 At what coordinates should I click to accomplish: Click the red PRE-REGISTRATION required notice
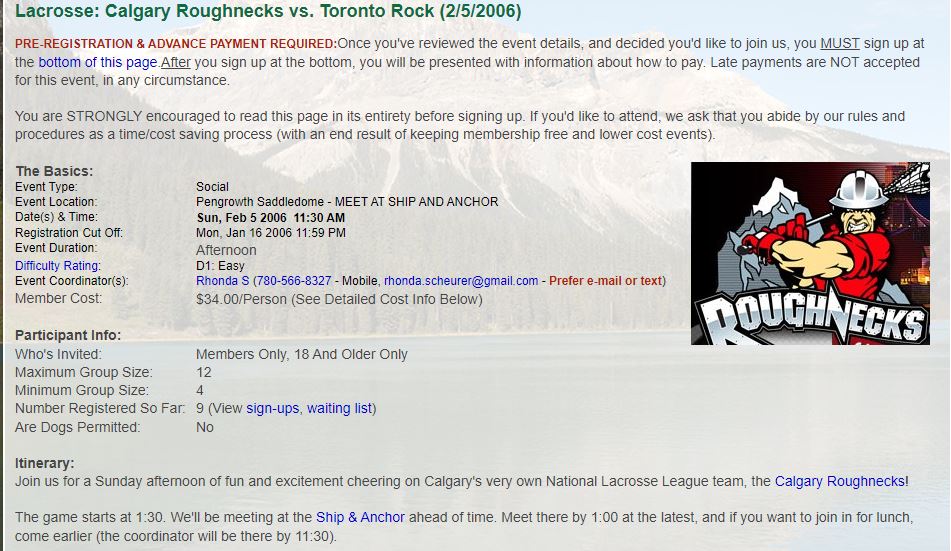click(x=176, y=44)
